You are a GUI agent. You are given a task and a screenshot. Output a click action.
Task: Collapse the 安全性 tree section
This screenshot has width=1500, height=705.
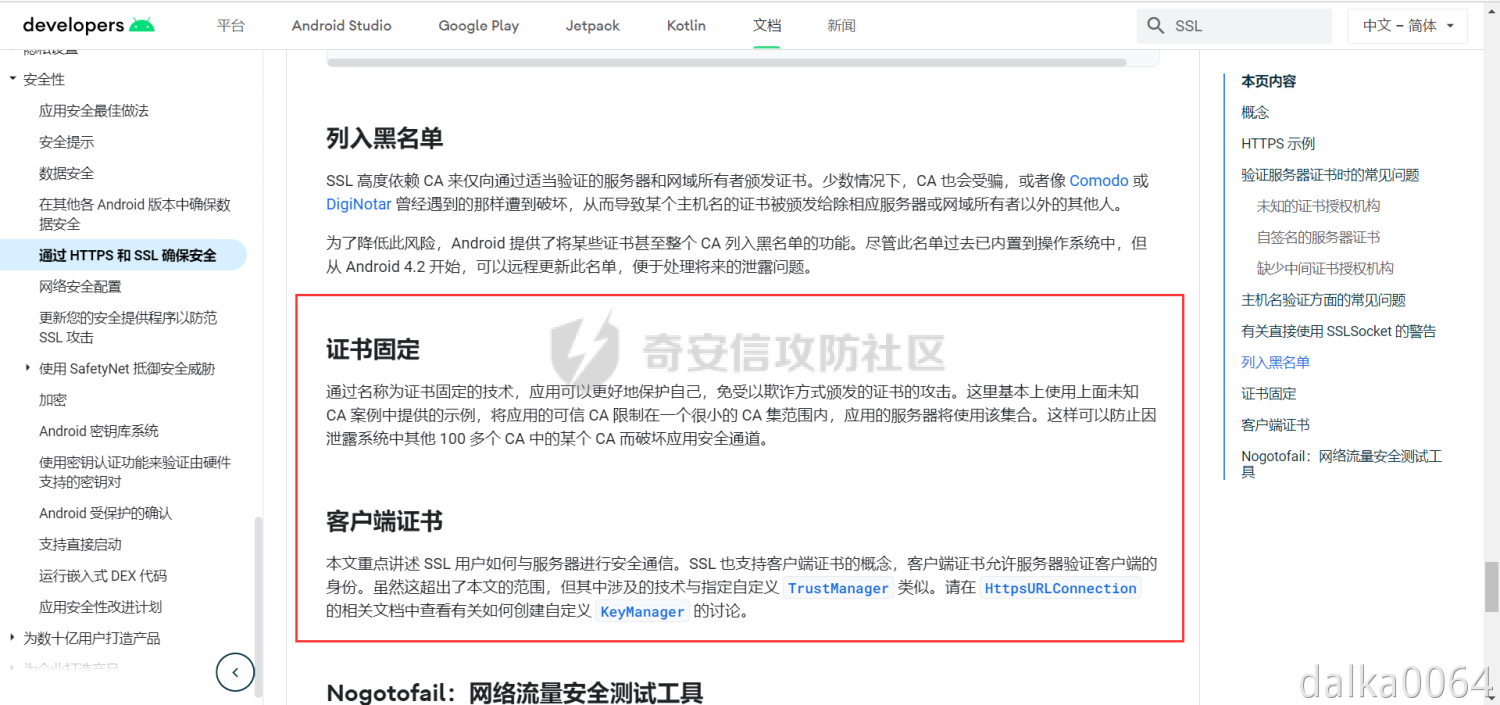pyautogui.click(x=13, y=79)
